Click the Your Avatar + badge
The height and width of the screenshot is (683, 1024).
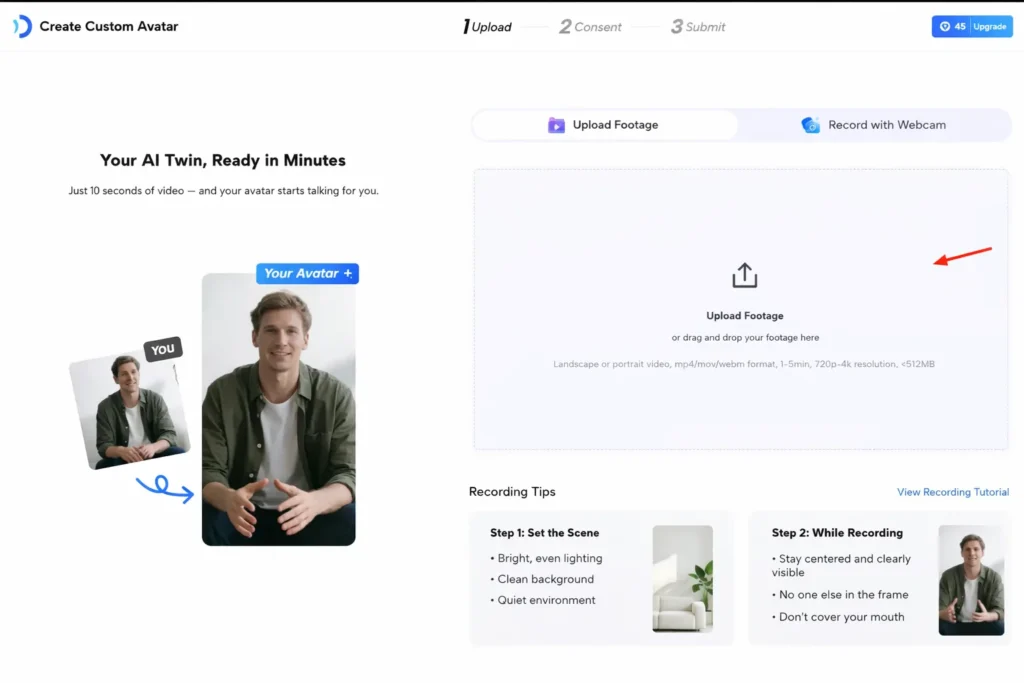[x=307, y=273]
